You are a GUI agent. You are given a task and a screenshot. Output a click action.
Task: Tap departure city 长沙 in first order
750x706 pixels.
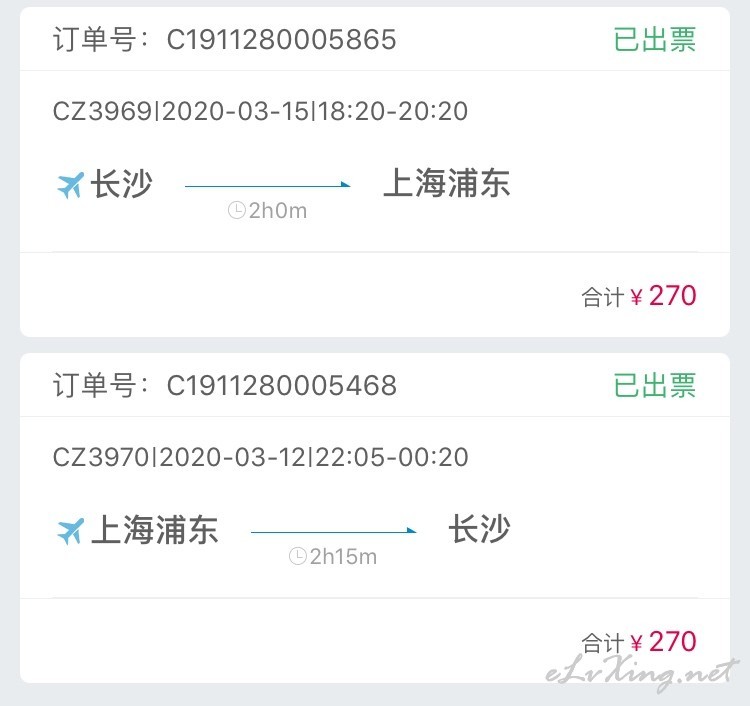121,183
